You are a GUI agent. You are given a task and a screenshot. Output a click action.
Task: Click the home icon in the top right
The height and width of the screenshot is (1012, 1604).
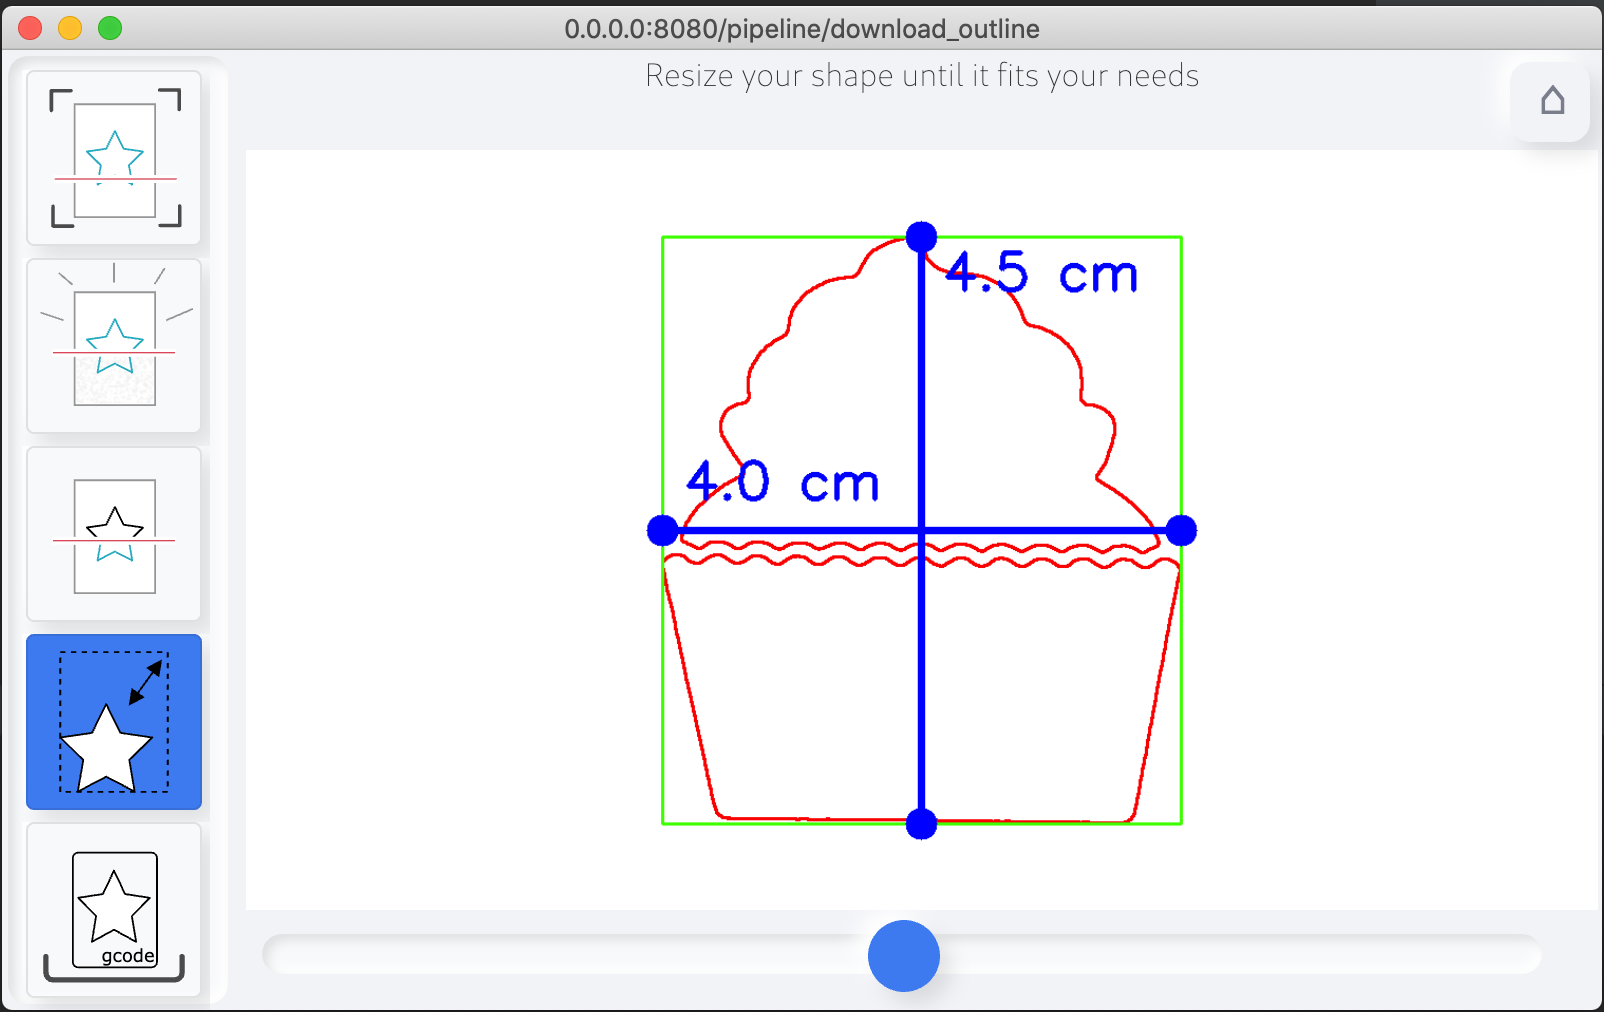[1551, 101]
